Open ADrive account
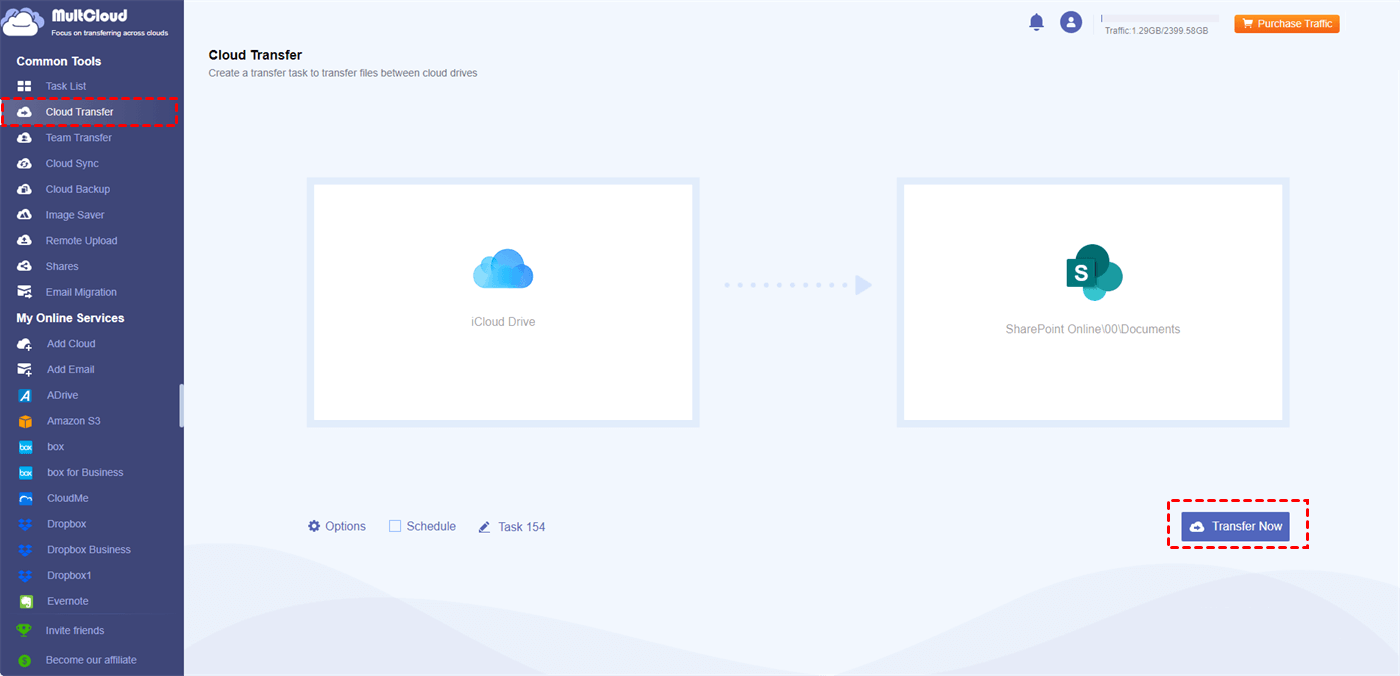The width and height of the screenshot is (1400, 676). (62, 396)
